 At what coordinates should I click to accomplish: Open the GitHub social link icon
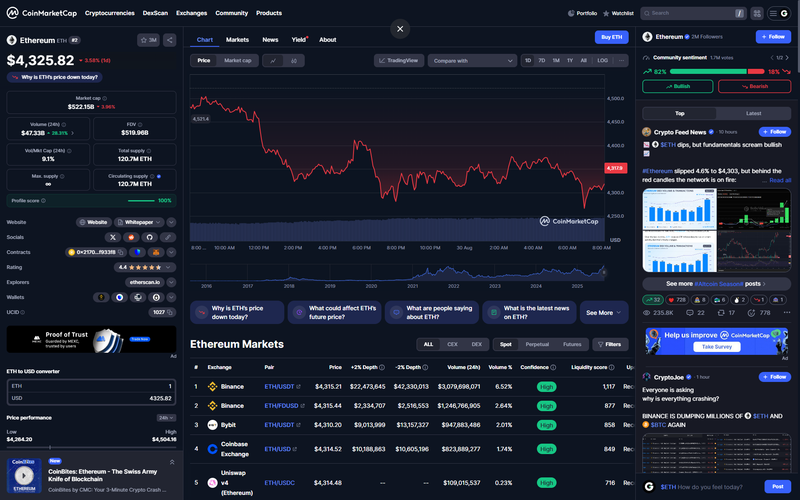149,237
